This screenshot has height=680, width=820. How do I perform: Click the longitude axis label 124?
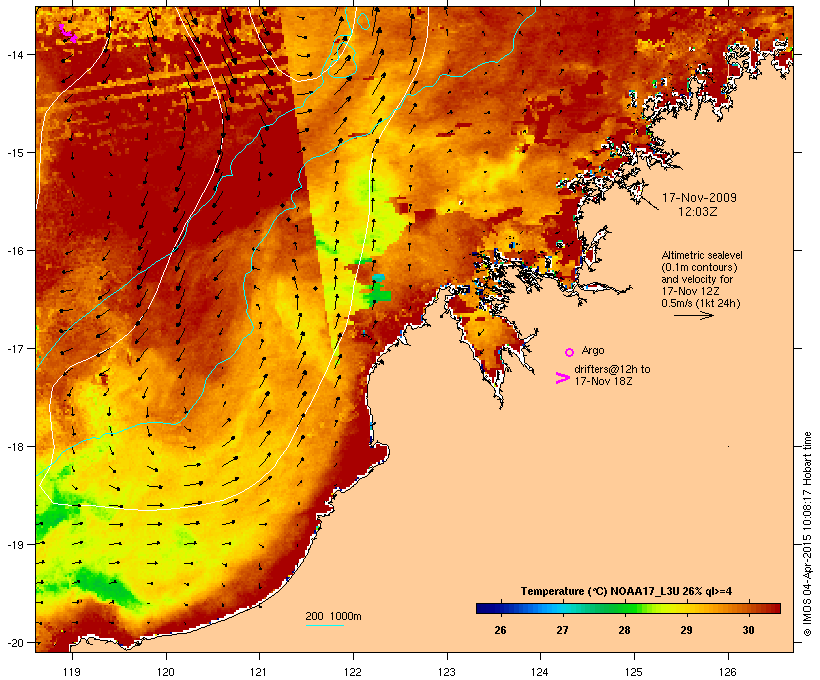tap(540, 672)
